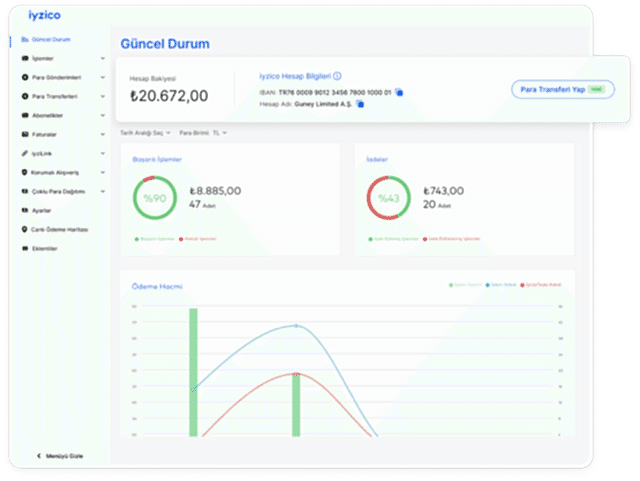Open the Eklentiler menu item
This screenshot has width=640, height=481.
(x=44, y=248)
